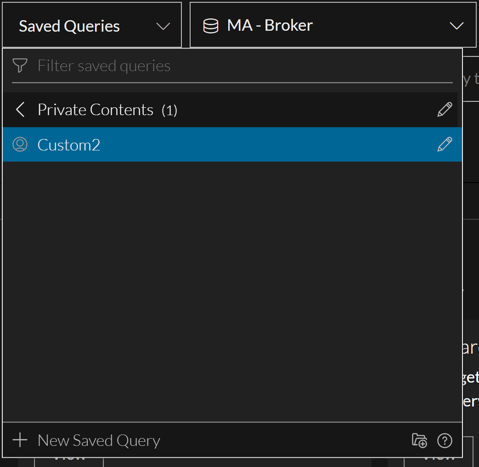Select the MA - Broker service name
479x467 pixels.
point(270,26)
